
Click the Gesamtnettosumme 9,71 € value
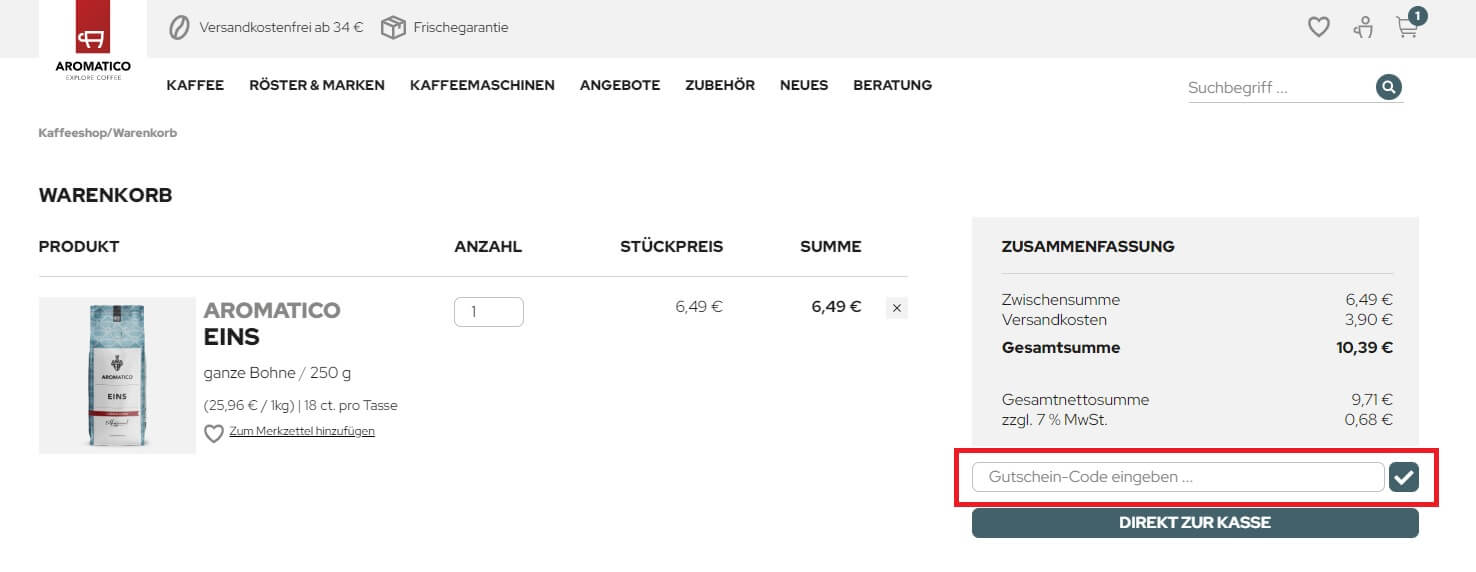coord(1372,400)
